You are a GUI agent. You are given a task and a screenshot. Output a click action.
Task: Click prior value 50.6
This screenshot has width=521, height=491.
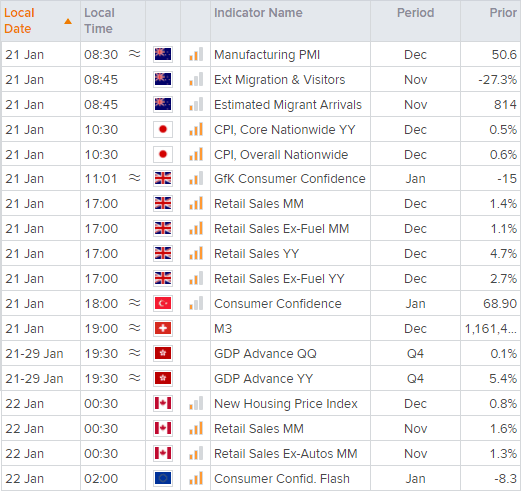(504, 54)
